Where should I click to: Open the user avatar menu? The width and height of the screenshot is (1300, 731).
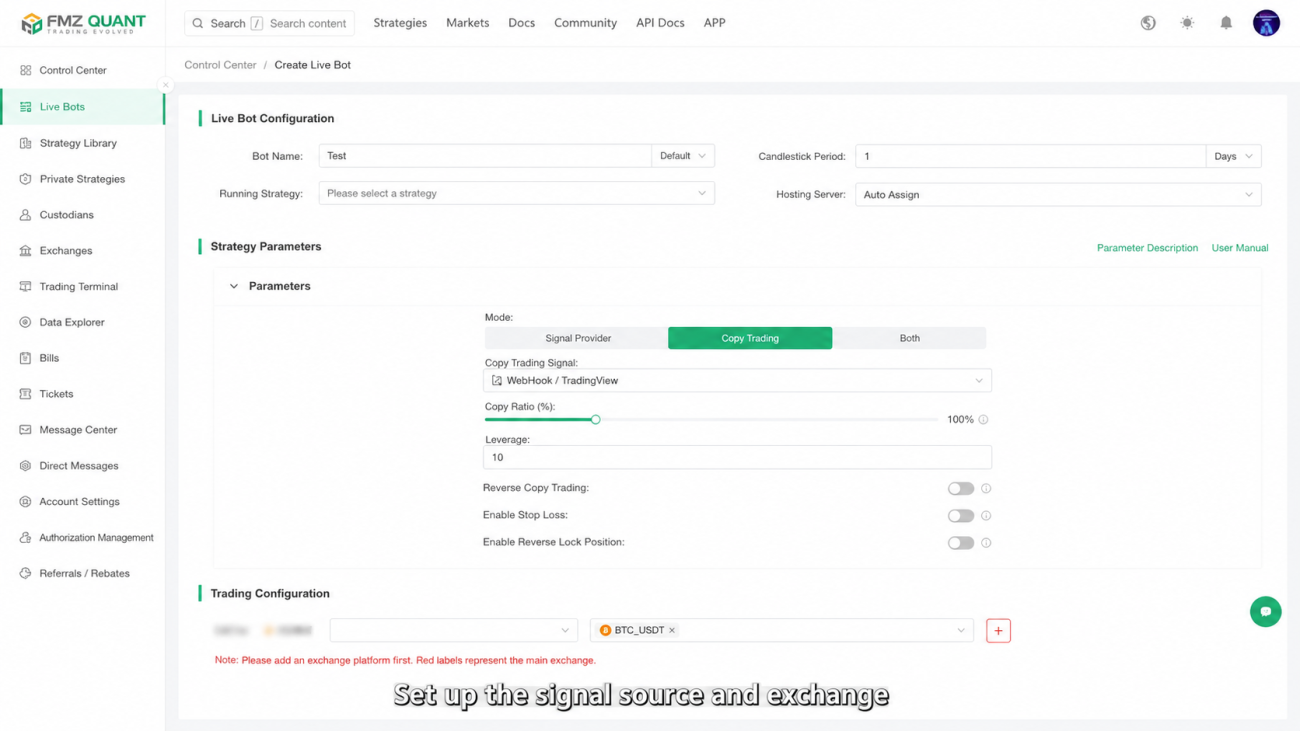pyautogui.click(x=1266, y=23)
